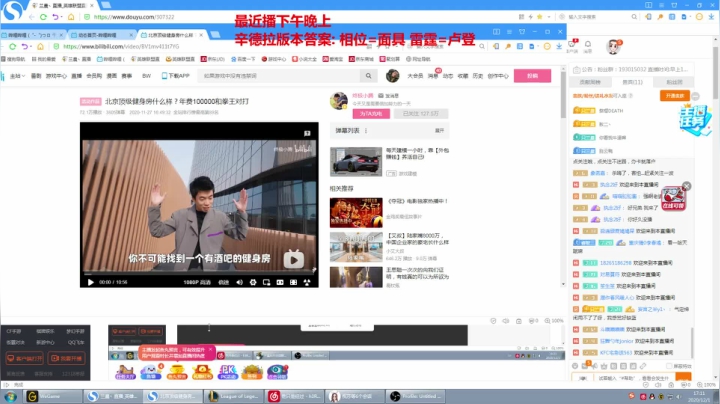The width and height of the screenshot is (720, 404).
Task: Enter fullscreen in video player
Action: pyautogui.click(x=307, y=282)
